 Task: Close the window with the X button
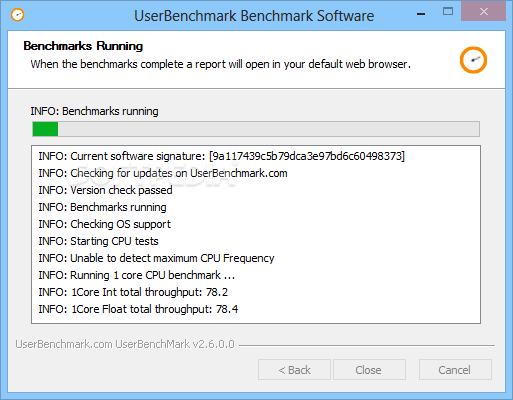tap(484, 12)
